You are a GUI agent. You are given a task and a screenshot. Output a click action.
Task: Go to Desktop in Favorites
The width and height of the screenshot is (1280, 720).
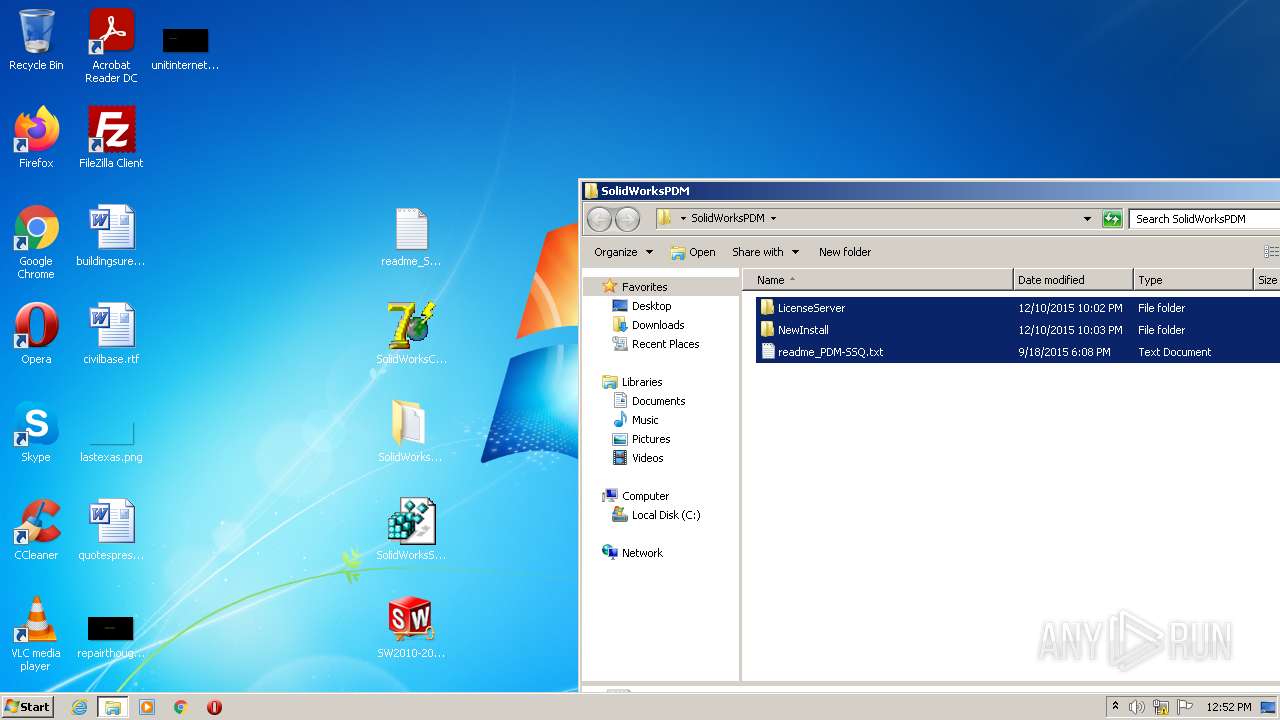coord(651,306)
